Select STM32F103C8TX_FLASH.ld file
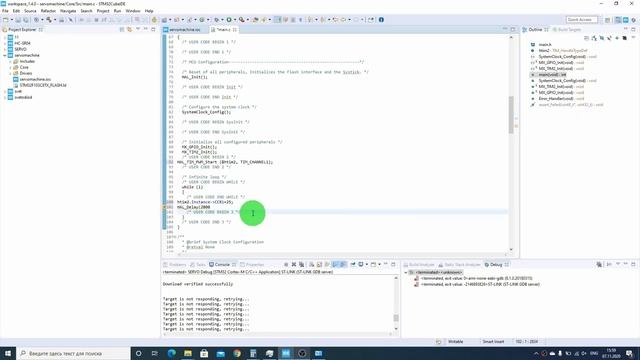640x360 pixels. [x=40, y=85]
